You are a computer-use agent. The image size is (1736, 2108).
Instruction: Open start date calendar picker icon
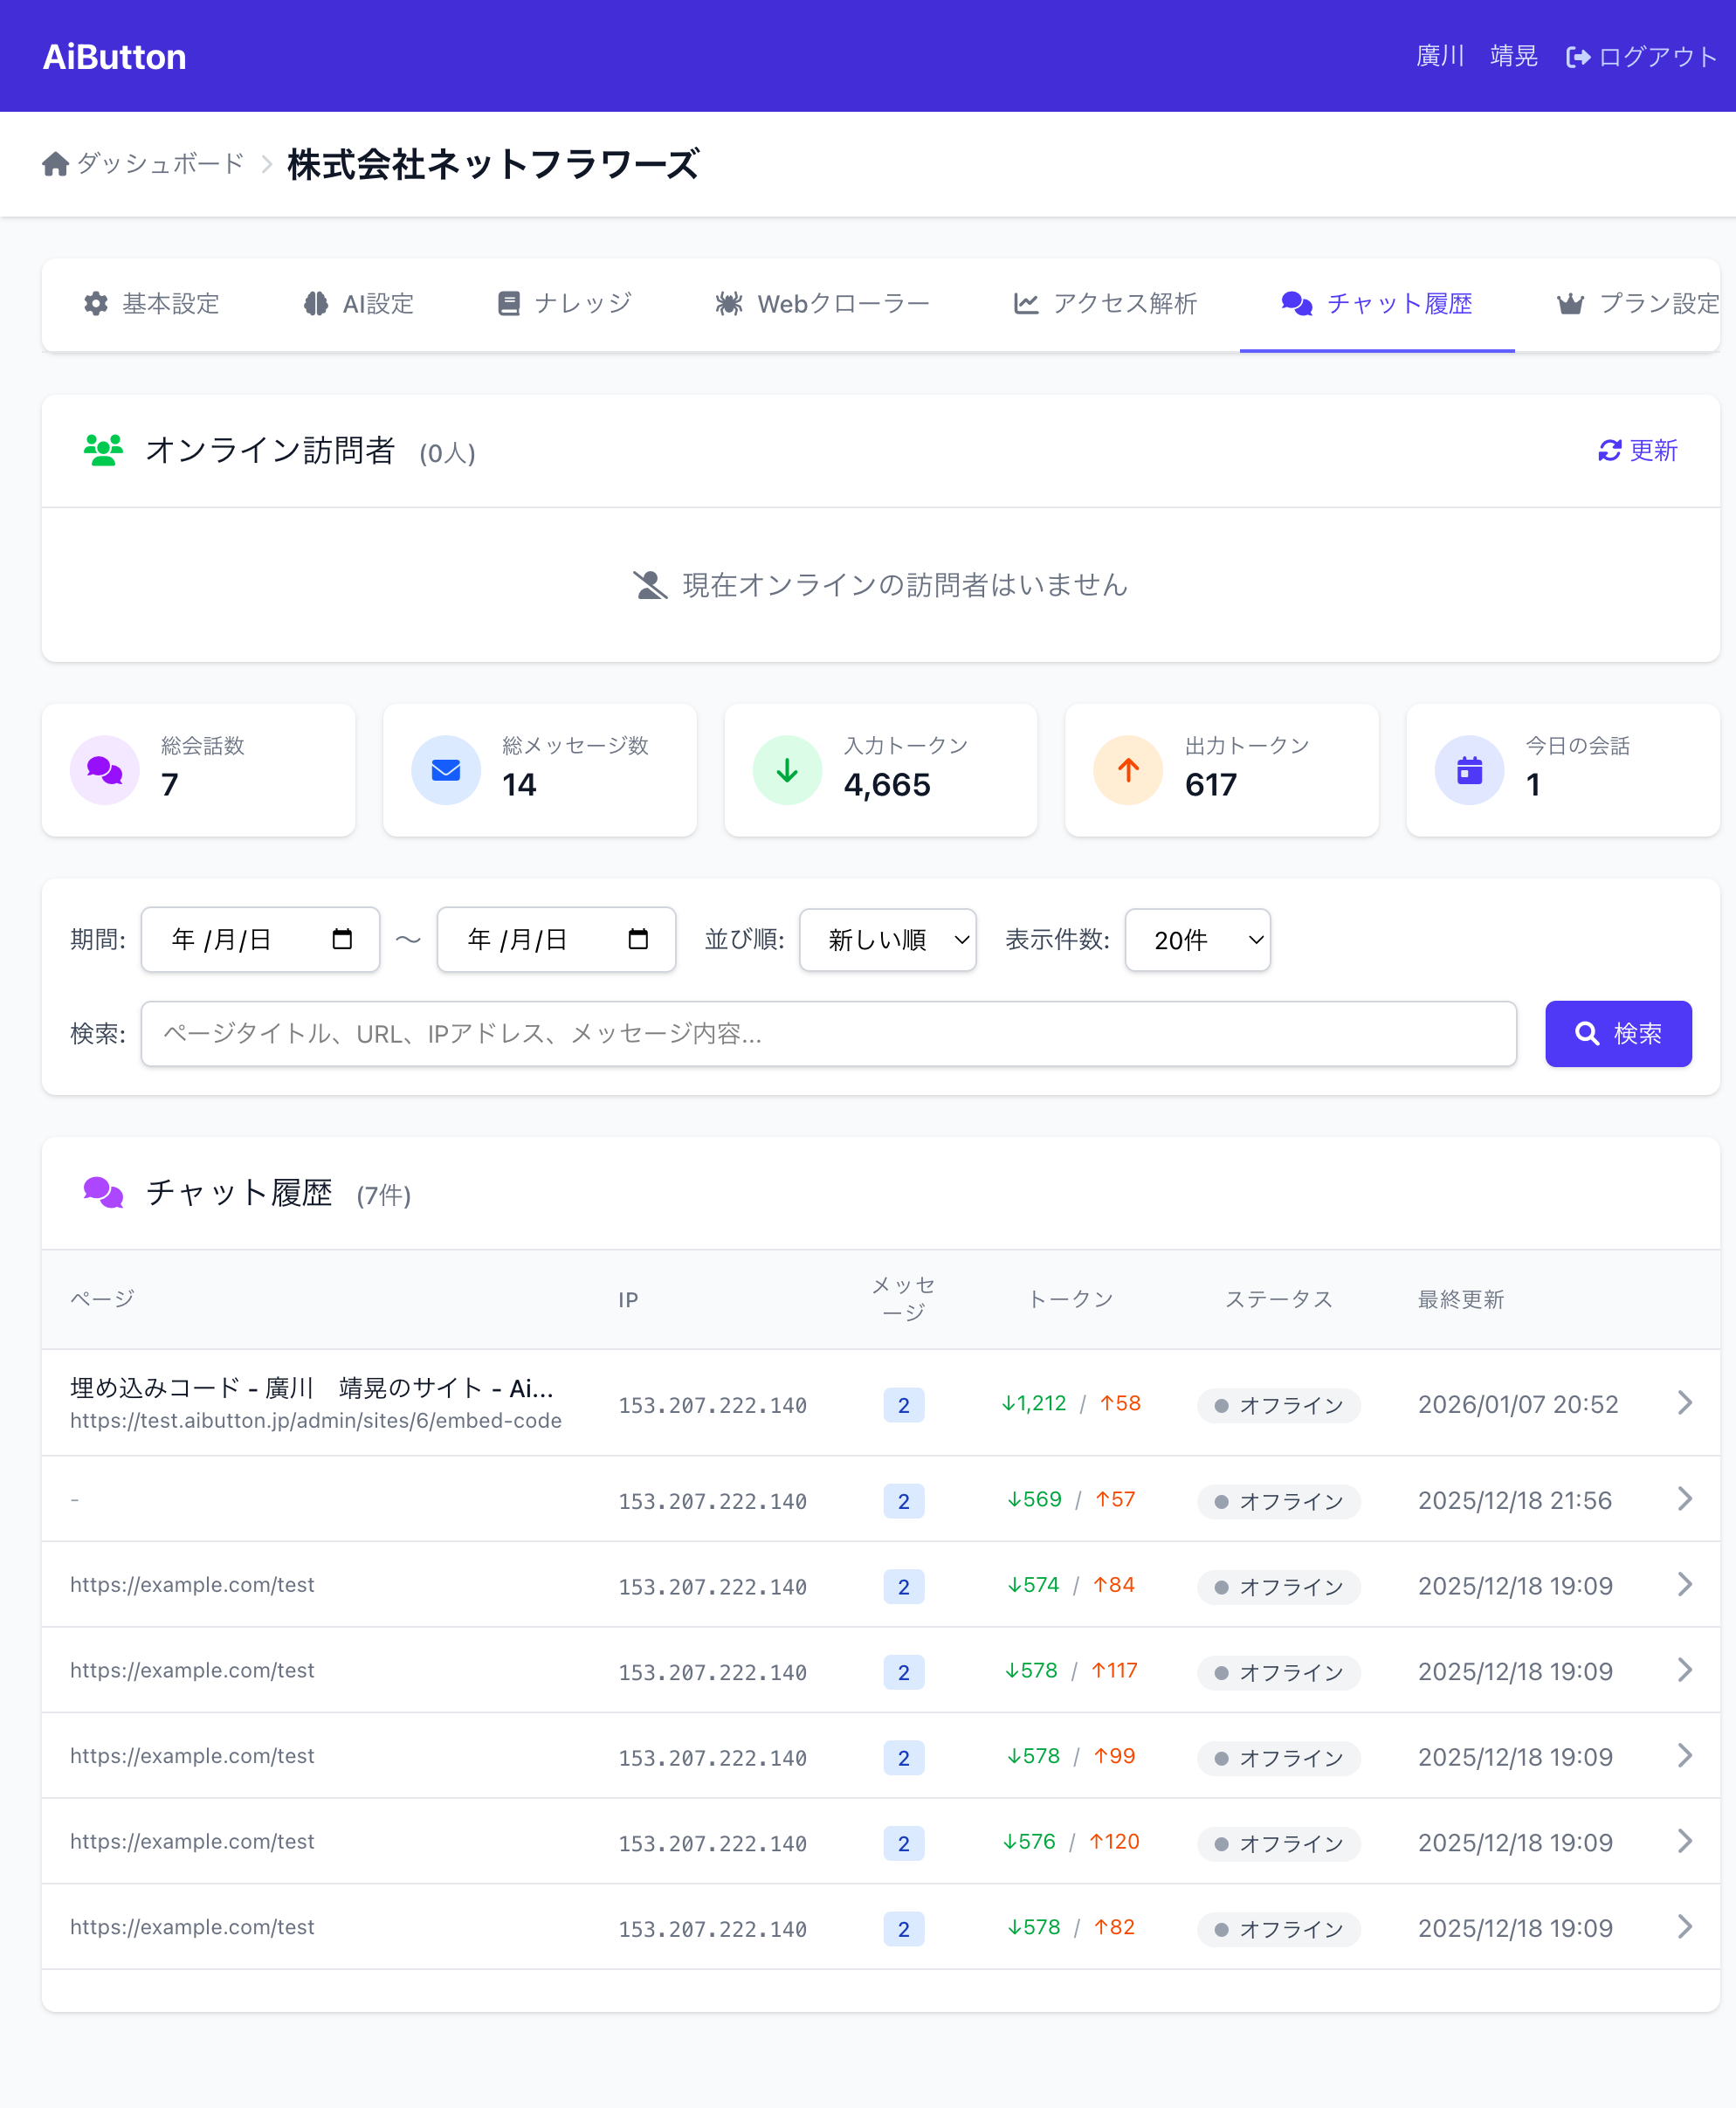[x=342, y=939]
